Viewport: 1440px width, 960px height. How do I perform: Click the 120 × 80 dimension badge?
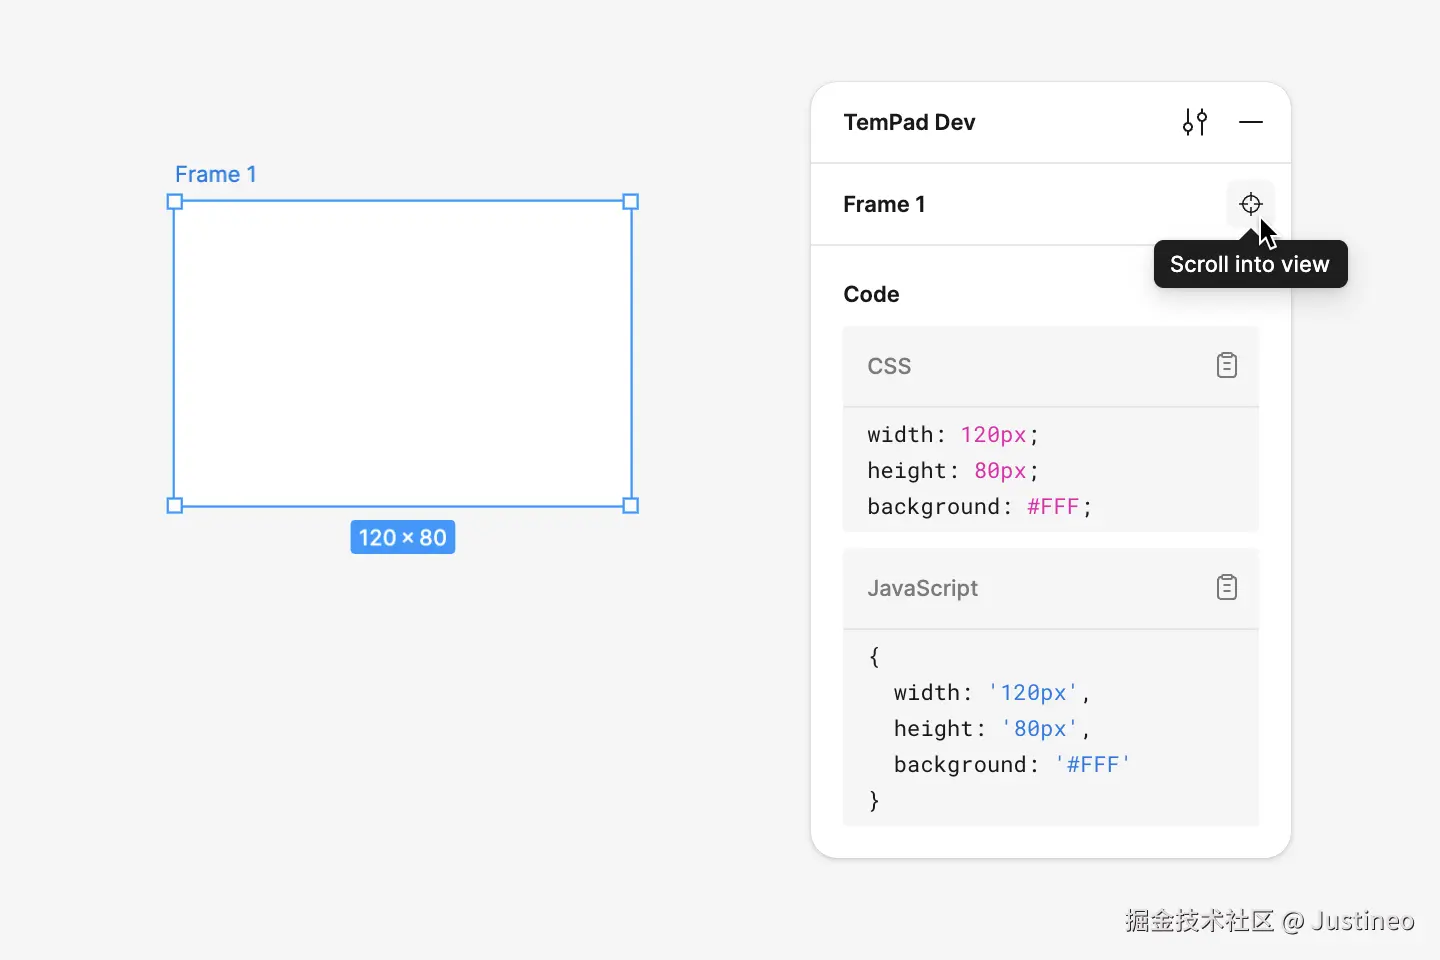(x=403, y=538)
